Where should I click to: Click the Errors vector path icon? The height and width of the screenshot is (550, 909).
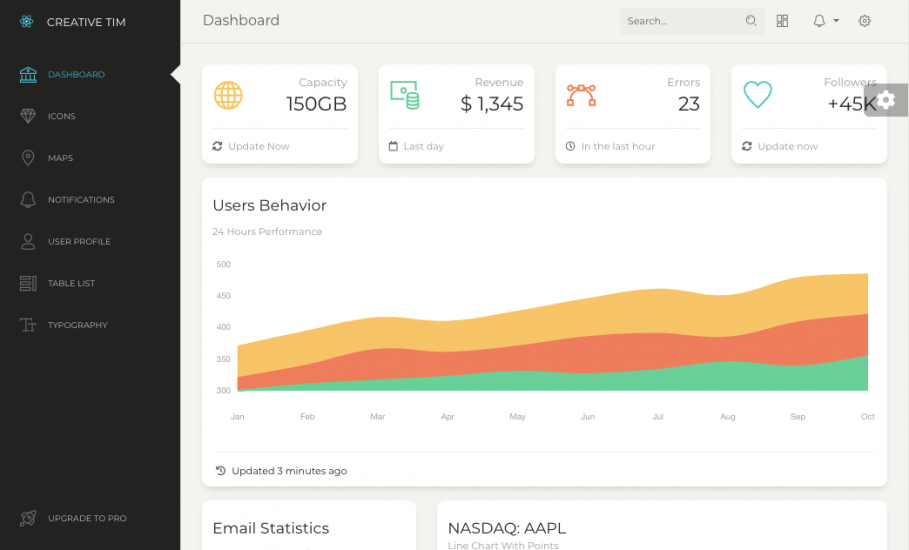[581, 95]
